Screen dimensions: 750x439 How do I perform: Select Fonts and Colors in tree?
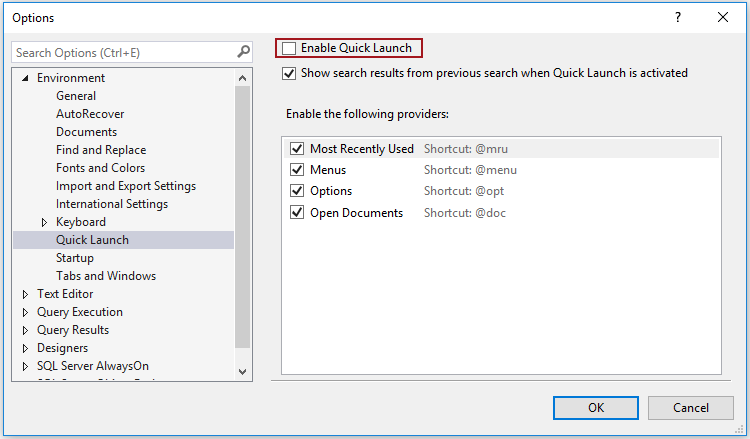(x=100, y=168)
